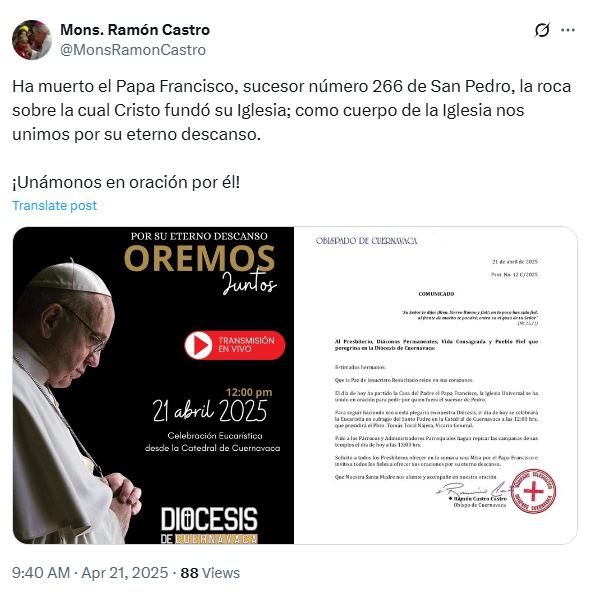The height and width of the screenshot is (592, 592).
Task: Click the "¡Unámonos en oración por él!" line
Action: (126, 182)
